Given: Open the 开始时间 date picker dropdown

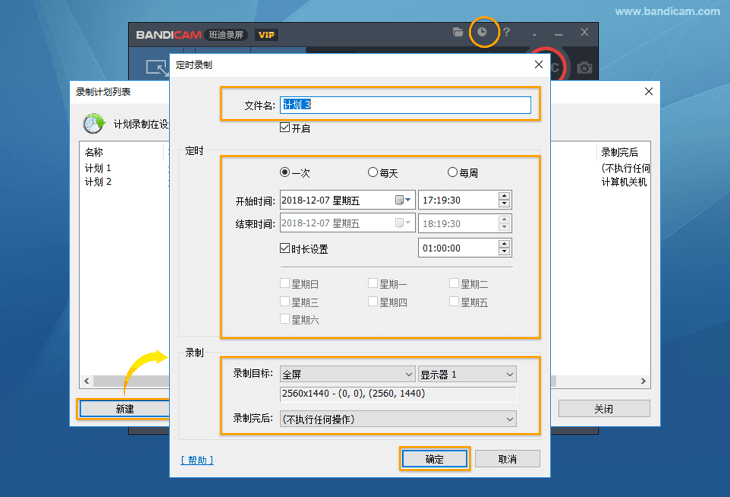Looking at the screenshot, I should (x=403, y=200).
